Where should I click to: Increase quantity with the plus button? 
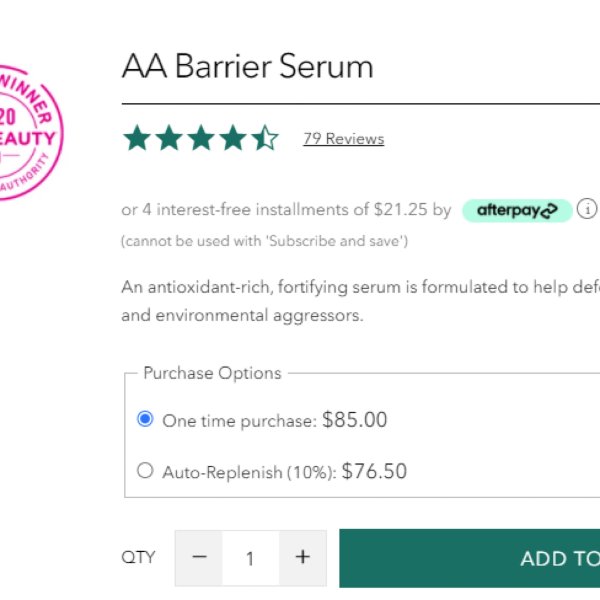pyautogui.click(x=303, y=558)
